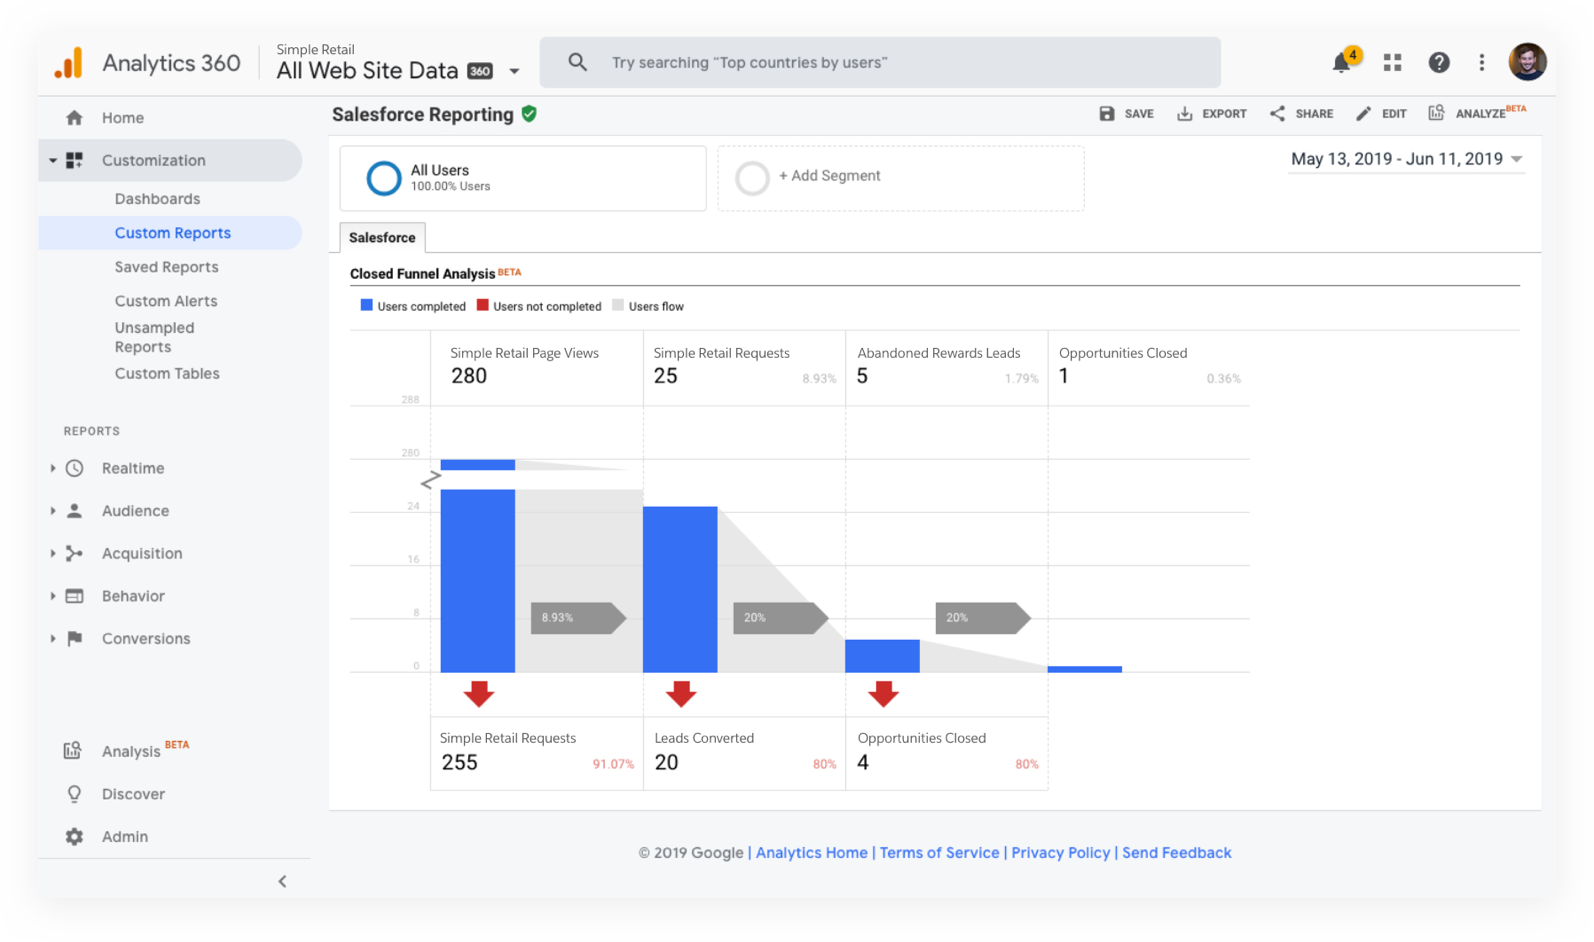The image size is (1594, 942).
Task: Open Saved Reports in the sidebar
Action: pyautogui.click(x=166, y=267)
